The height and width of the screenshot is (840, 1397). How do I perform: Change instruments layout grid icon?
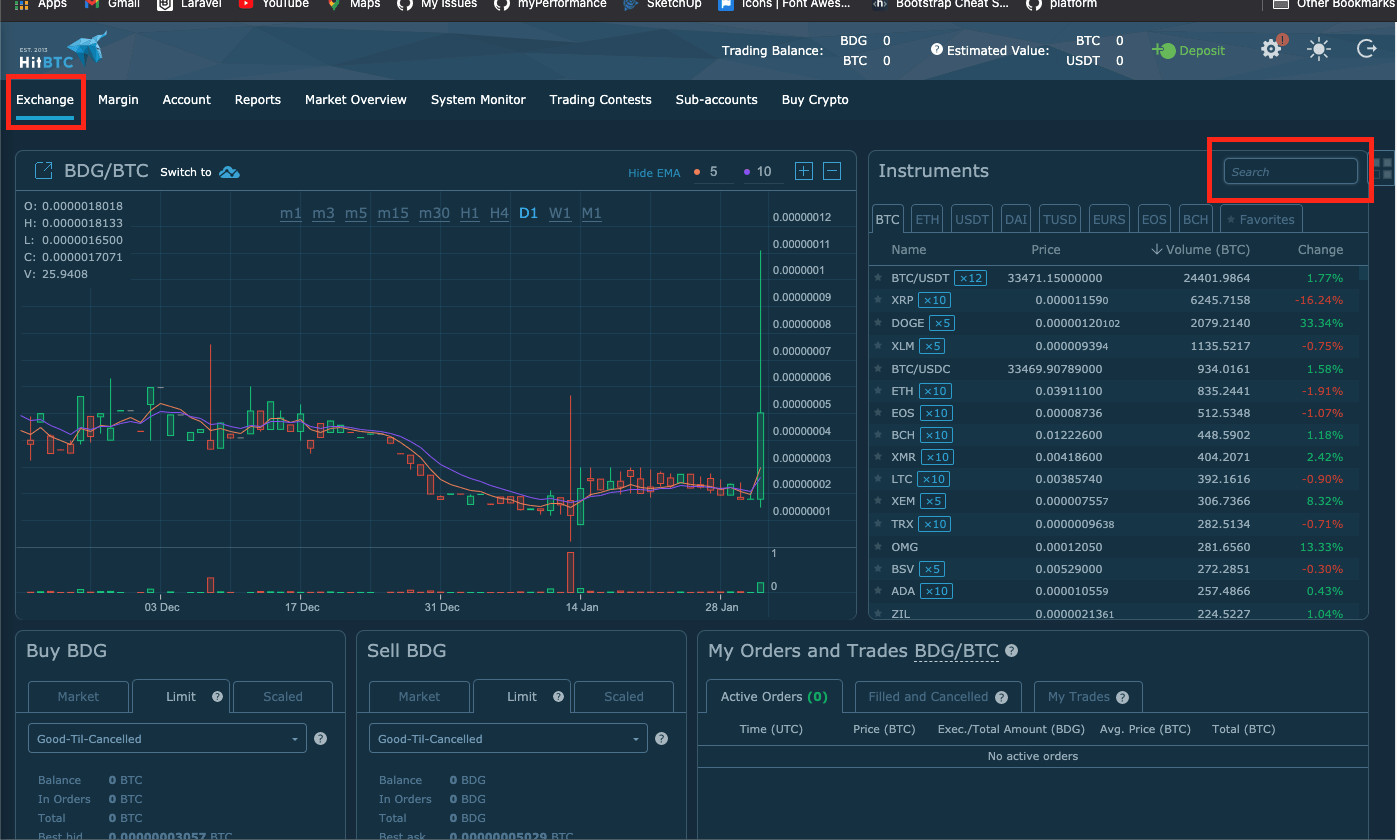tap(1382, 168)
